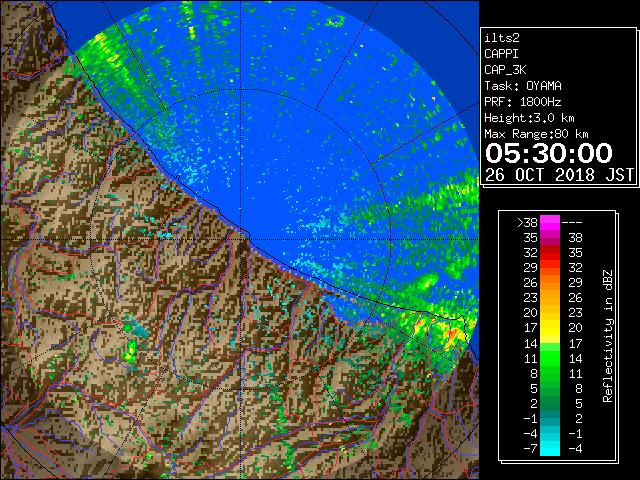Viewport: 640px width, 480px height.
Task: Click Max Range:80 km text
Action: click(x=536, y=134)
